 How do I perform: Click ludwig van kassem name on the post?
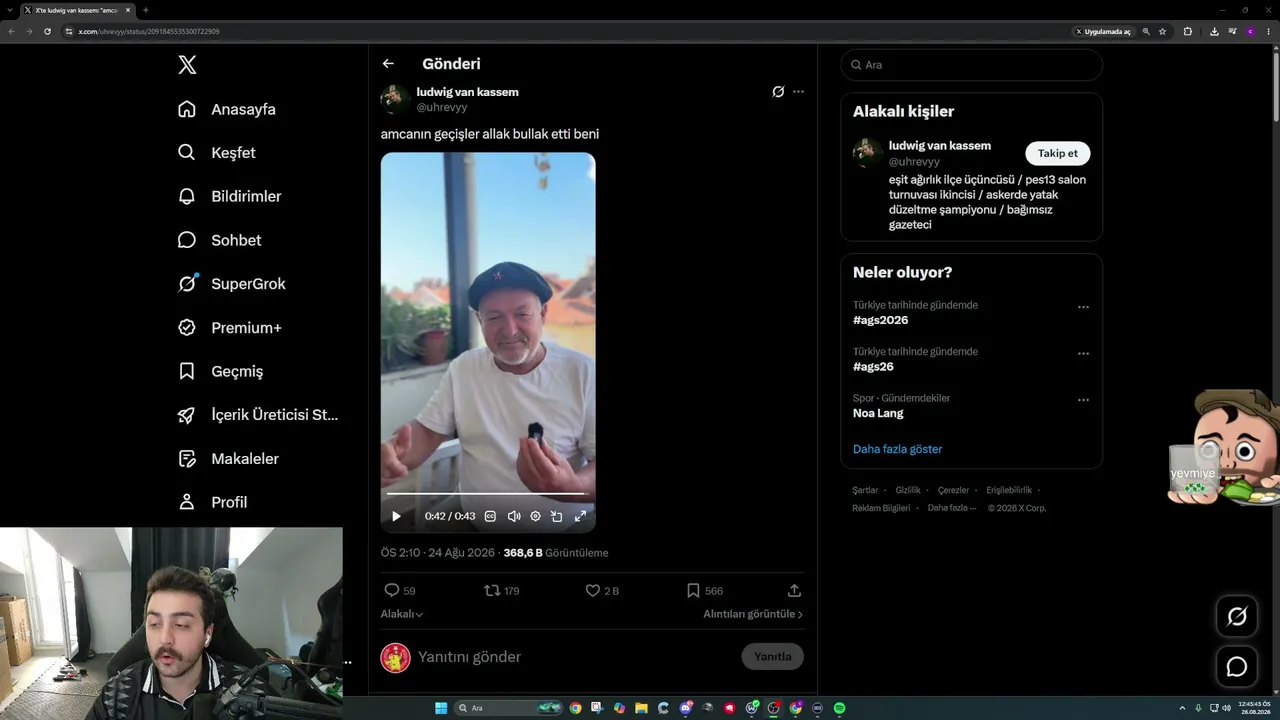(467, 92)
